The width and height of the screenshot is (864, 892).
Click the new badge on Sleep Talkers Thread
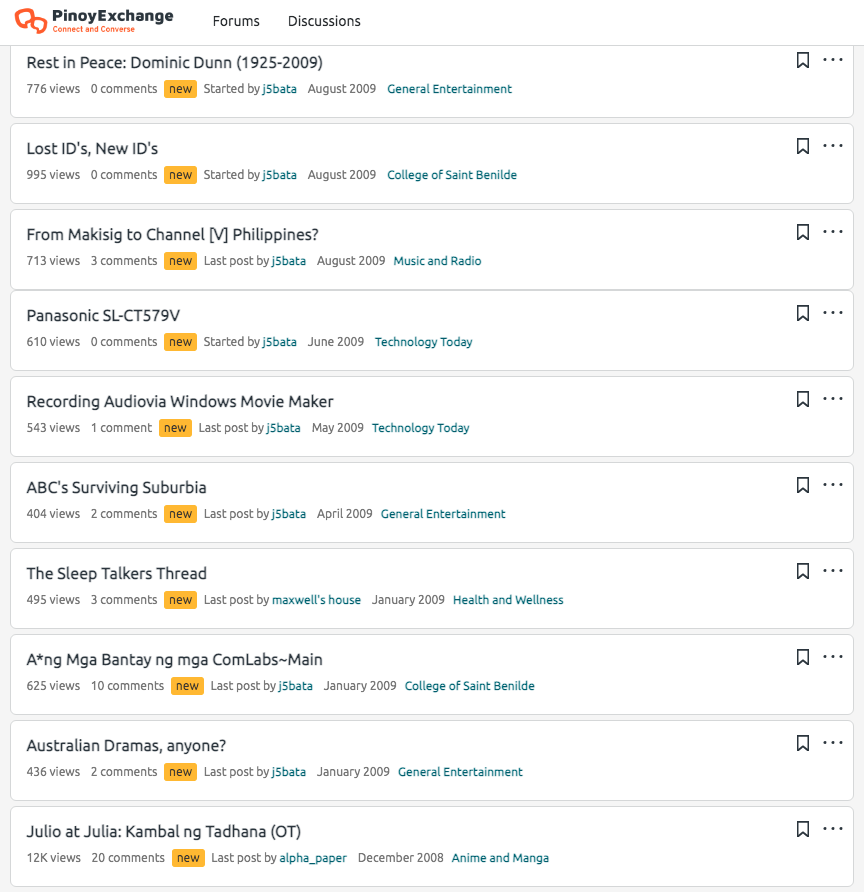click(x=180, y=600)
